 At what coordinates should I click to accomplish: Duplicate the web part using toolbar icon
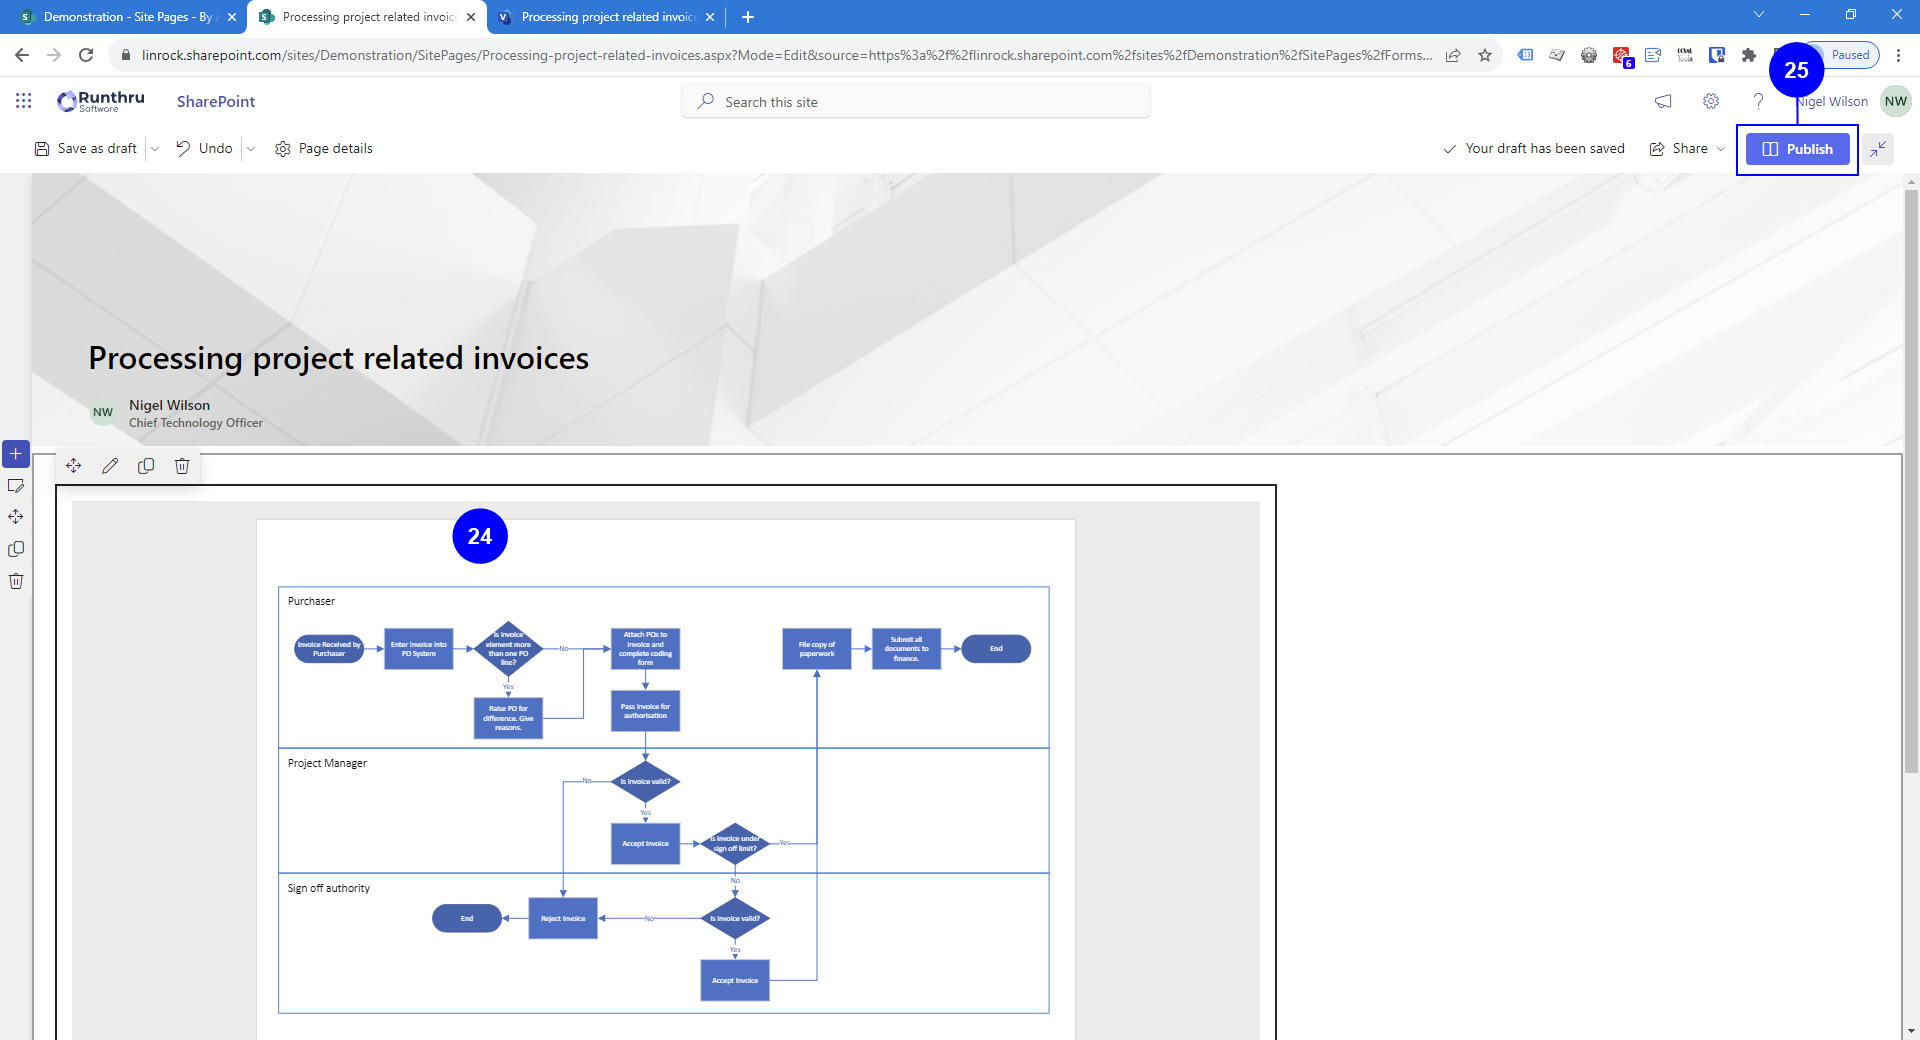pyautogui.click(x=146, y=466)
